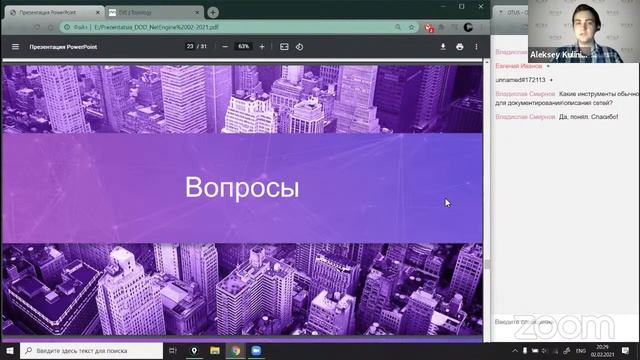The image size is (640, 360).
Task: Rotate the PDF page counterclockwise
Action: 300,47
